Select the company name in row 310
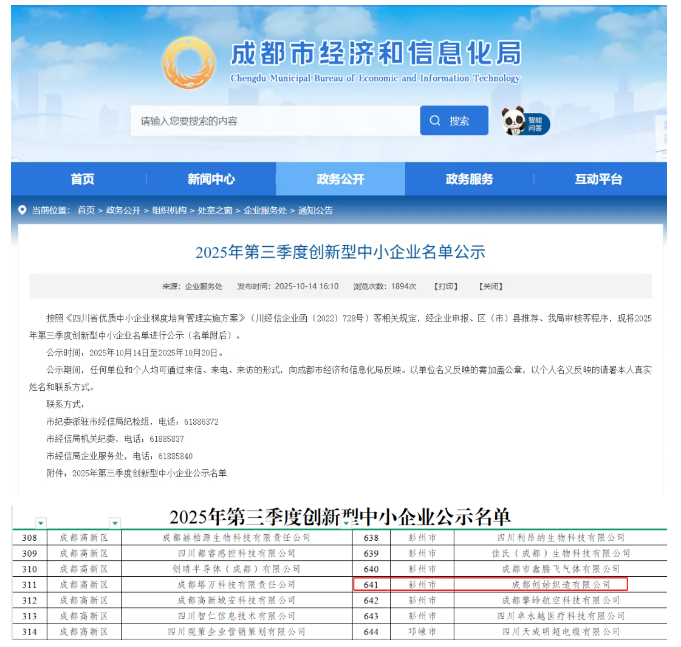681x647 pixels. (x=236, y=569)
